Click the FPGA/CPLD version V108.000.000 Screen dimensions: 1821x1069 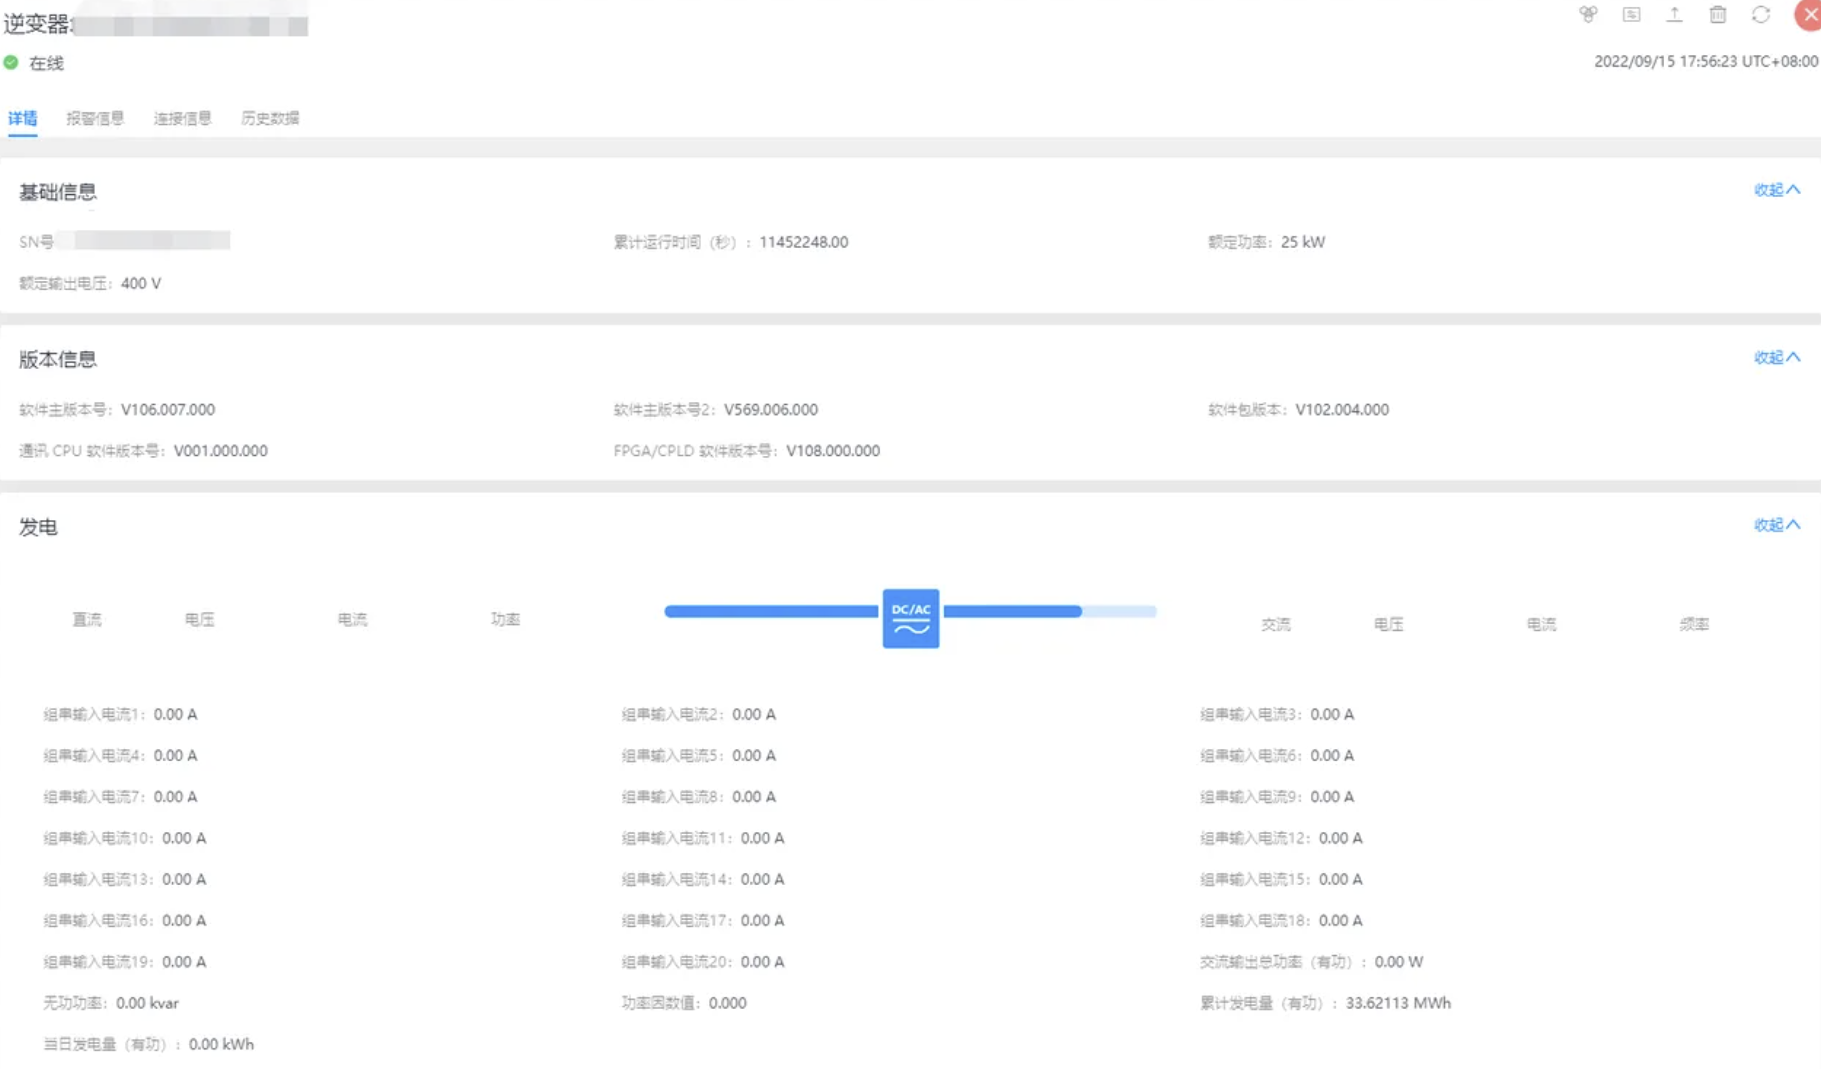(x=833, y=450)
